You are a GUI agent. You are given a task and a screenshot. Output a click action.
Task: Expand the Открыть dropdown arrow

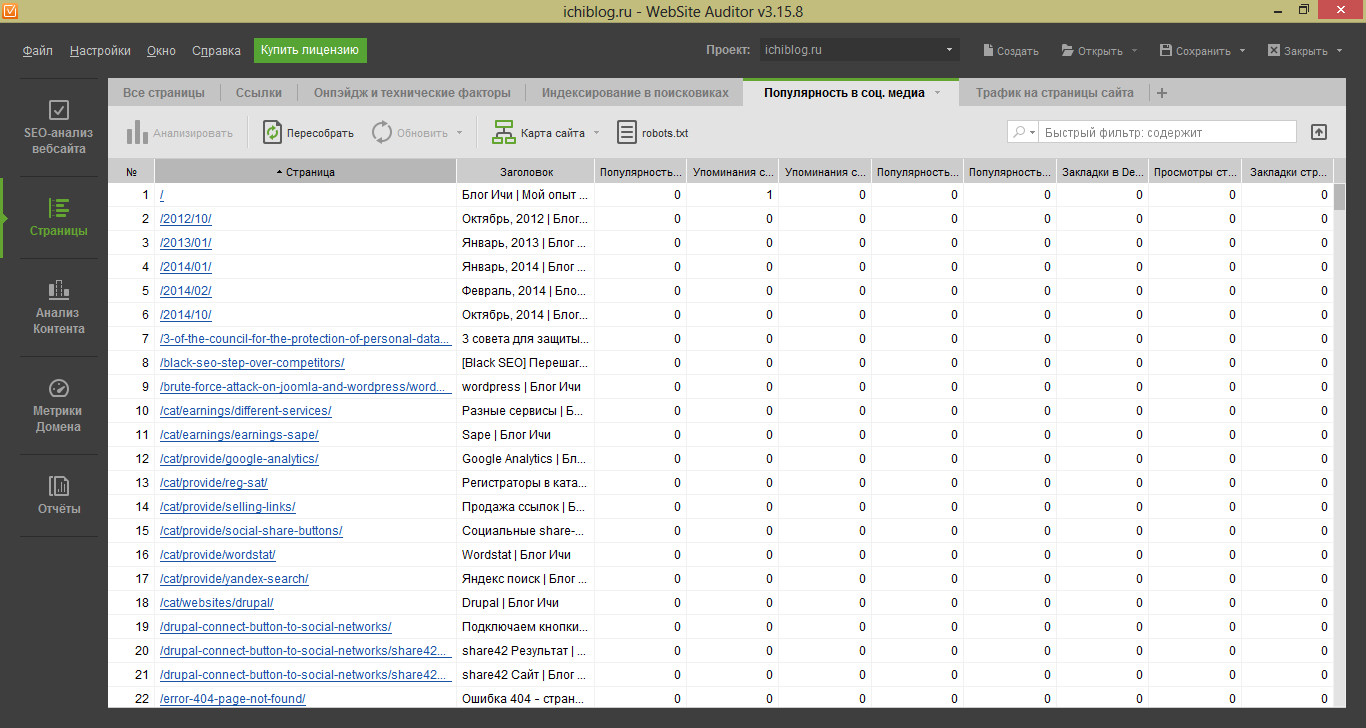click(x=1135, y=50)
